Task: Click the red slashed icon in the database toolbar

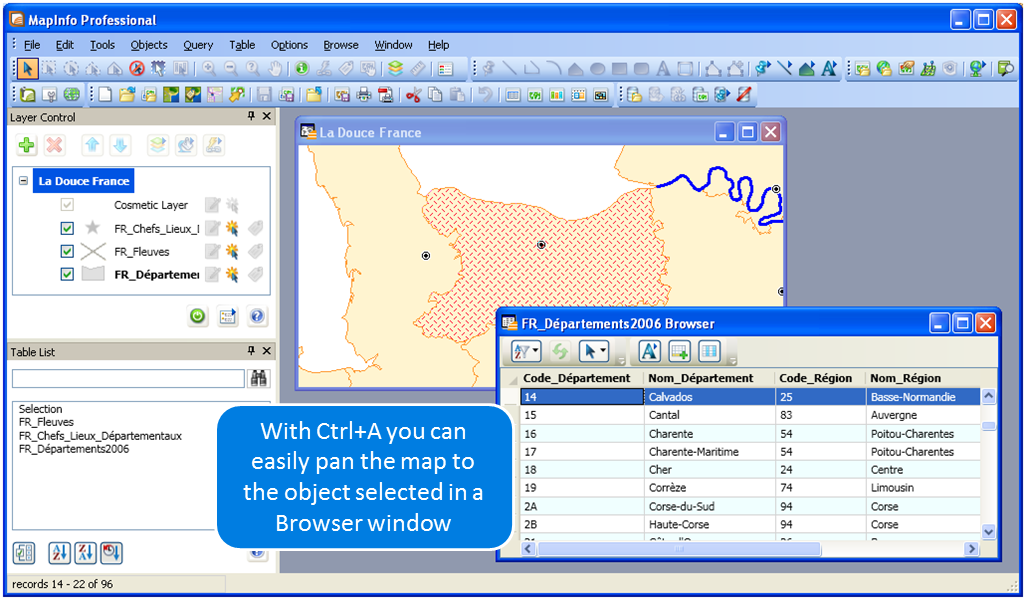Action: pyautogui.click(x=743, y=94)
